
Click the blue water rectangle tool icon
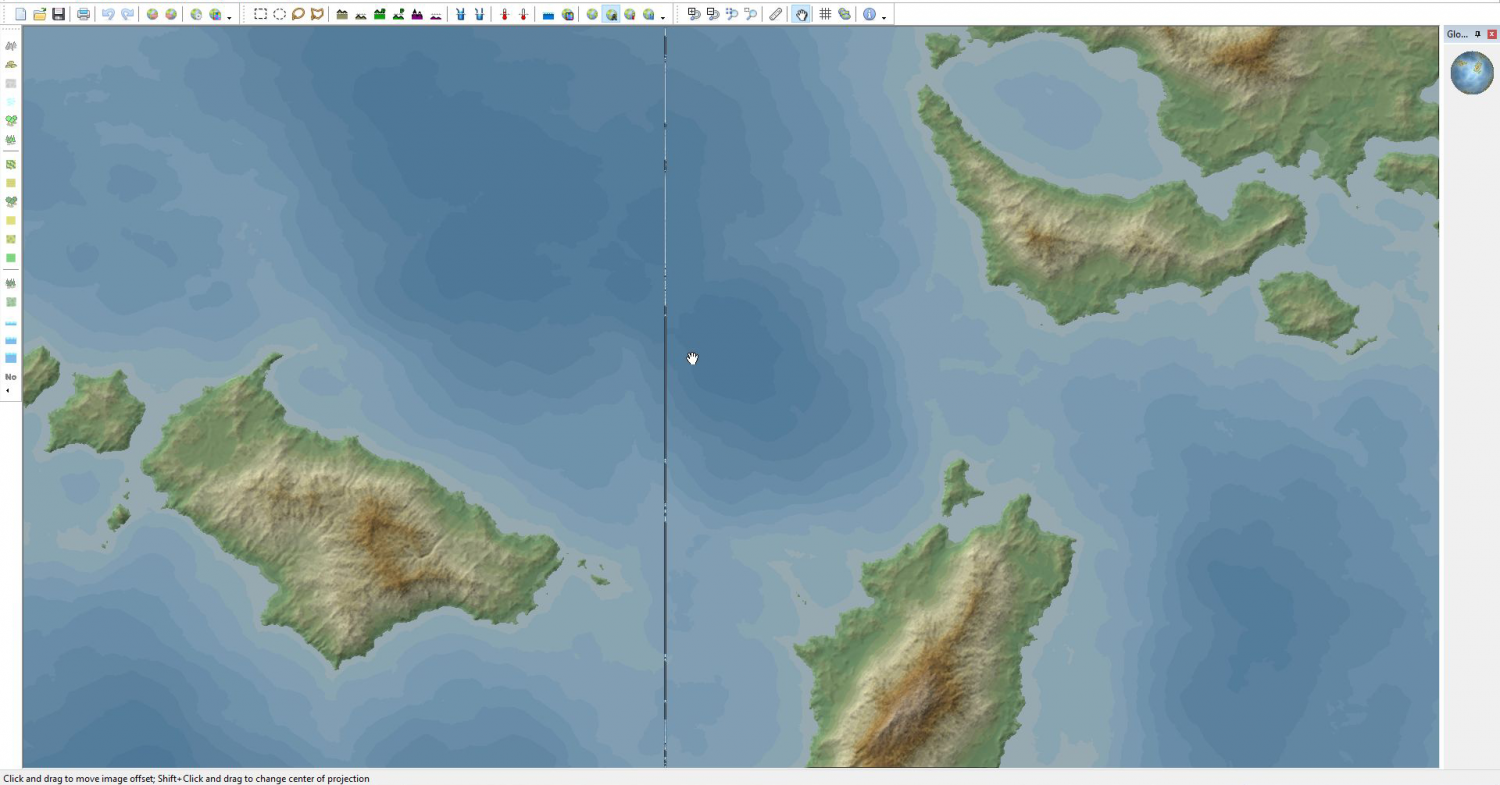point(548,14)
